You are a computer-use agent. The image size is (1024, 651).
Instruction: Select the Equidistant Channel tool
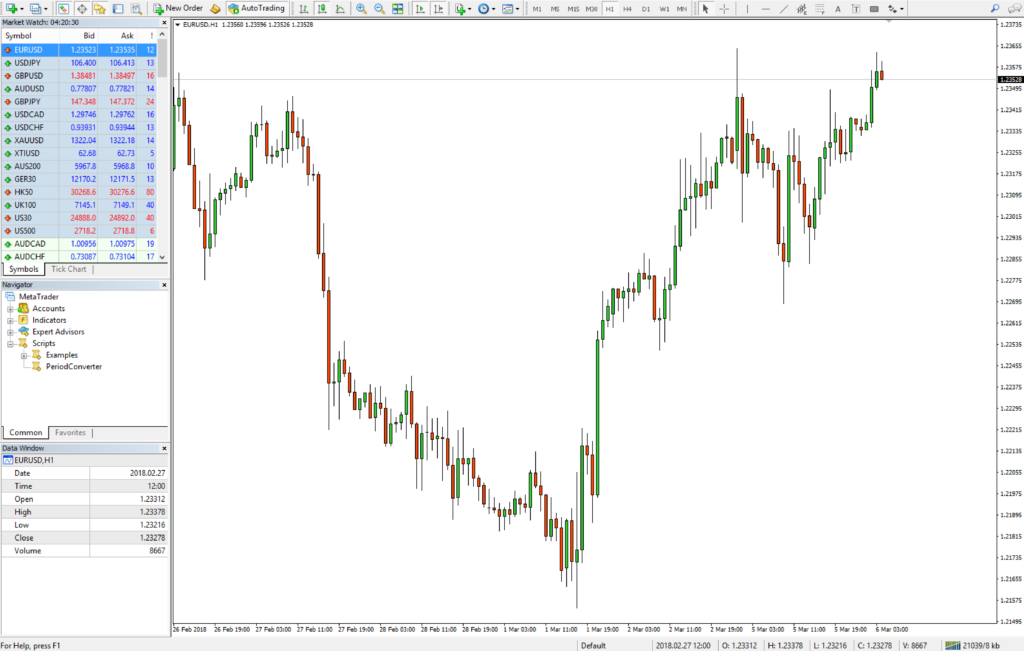coord(802,8)
